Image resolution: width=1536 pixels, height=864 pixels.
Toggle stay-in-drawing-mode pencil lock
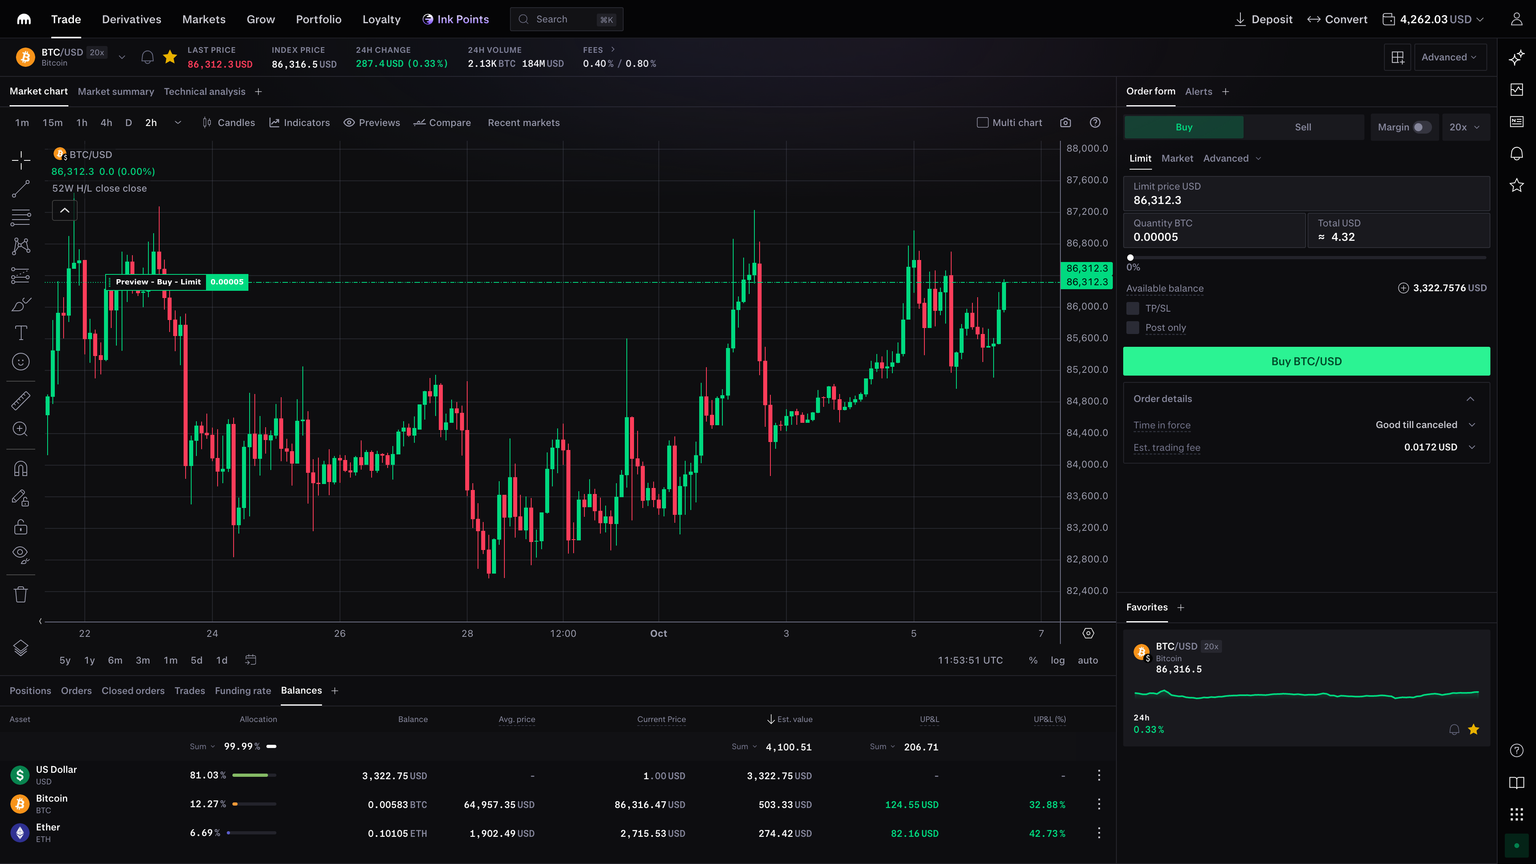pos(20,497)
